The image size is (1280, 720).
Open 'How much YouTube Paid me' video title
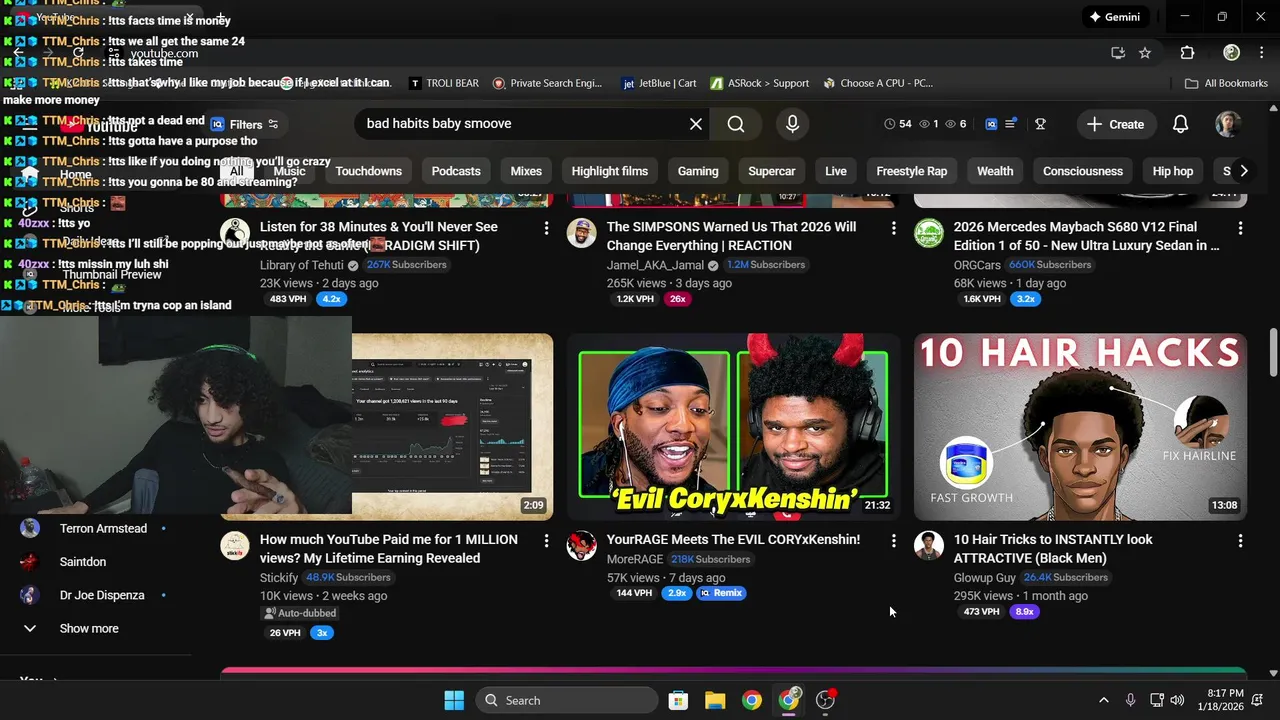389,549
